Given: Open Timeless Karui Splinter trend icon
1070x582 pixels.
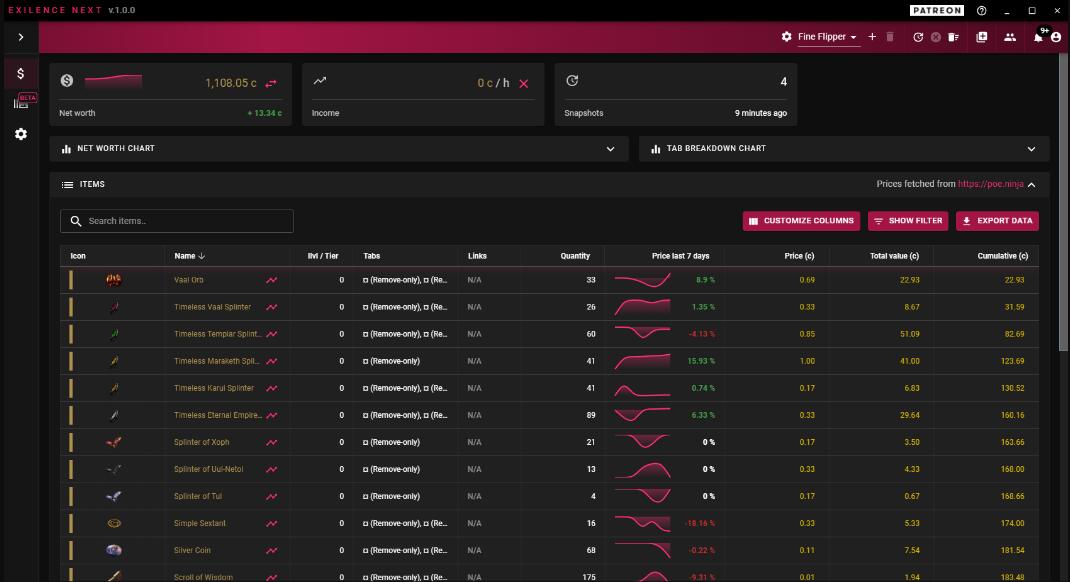Looking at the screenshot, I should 272,388.
